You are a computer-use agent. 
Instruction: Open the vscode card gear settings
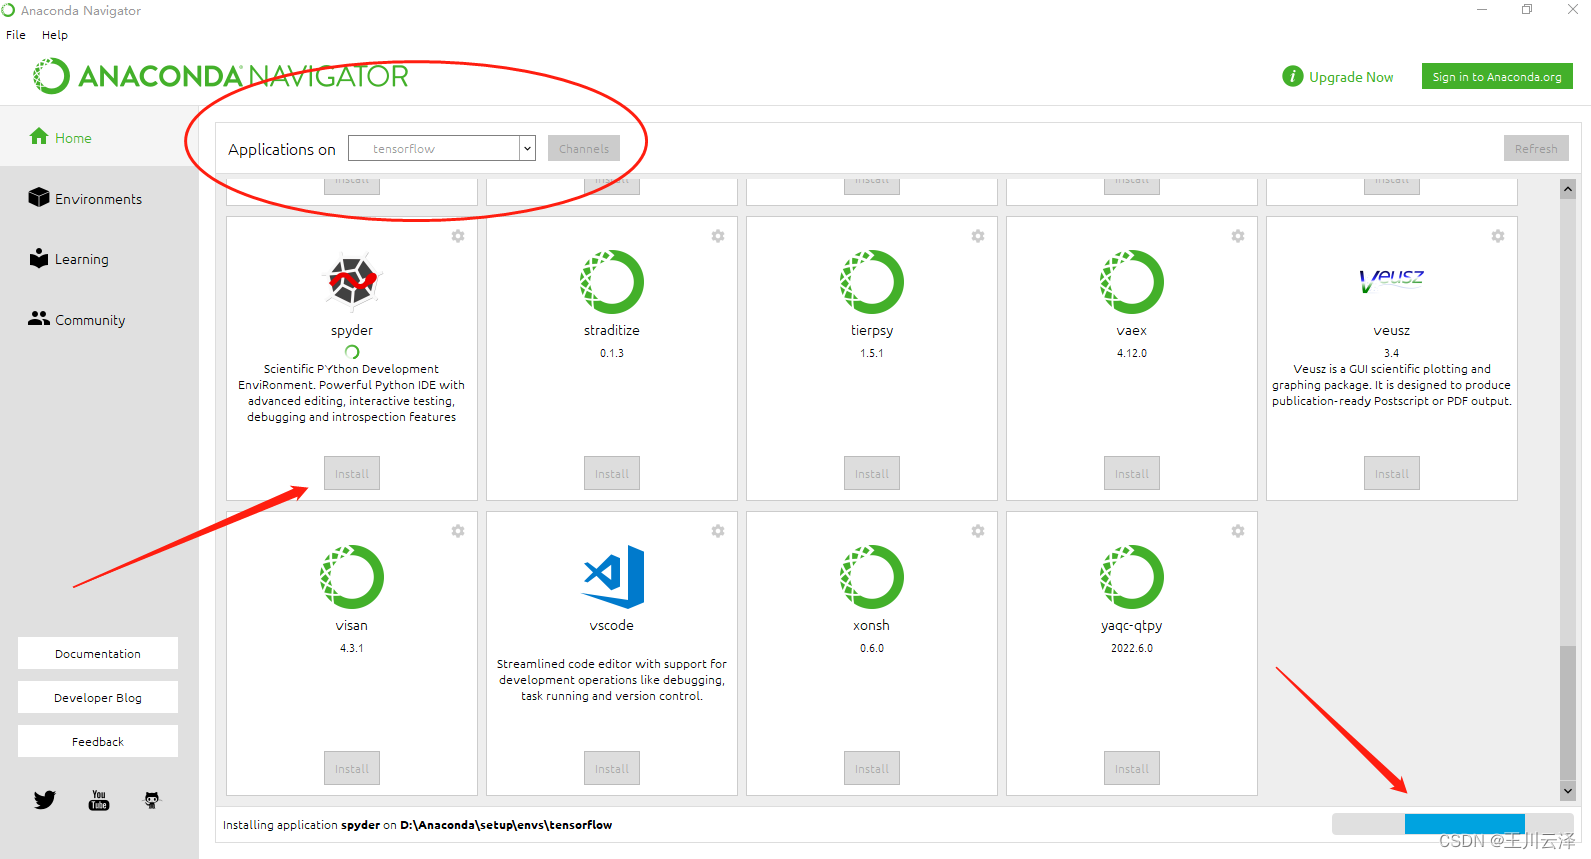click(x=717, y=531)
